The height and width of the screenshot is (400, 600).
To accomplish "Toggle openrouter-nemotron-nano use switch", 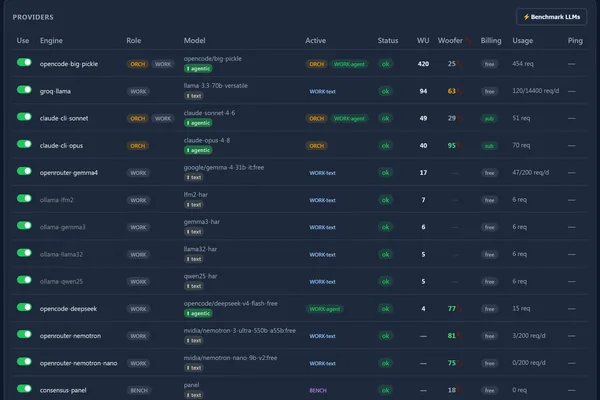I will tap(24, 361).
